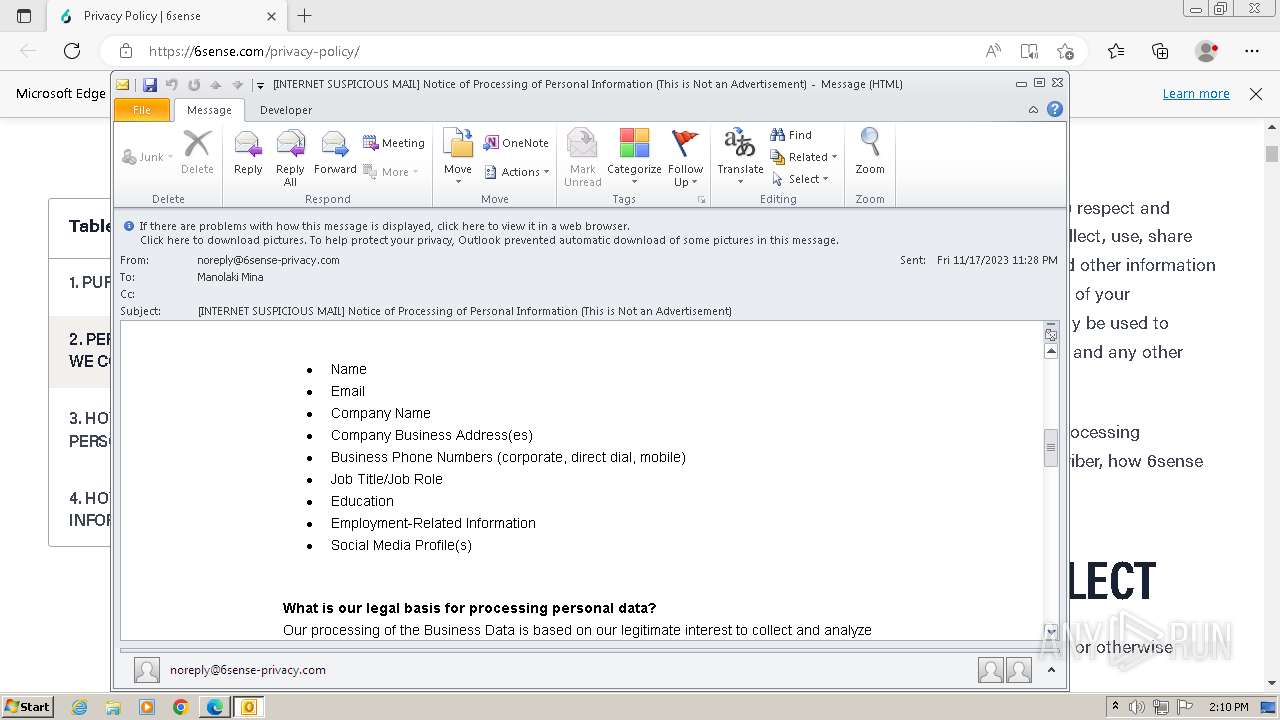Click the volume icon in system tray

(x=1137, y=707)
